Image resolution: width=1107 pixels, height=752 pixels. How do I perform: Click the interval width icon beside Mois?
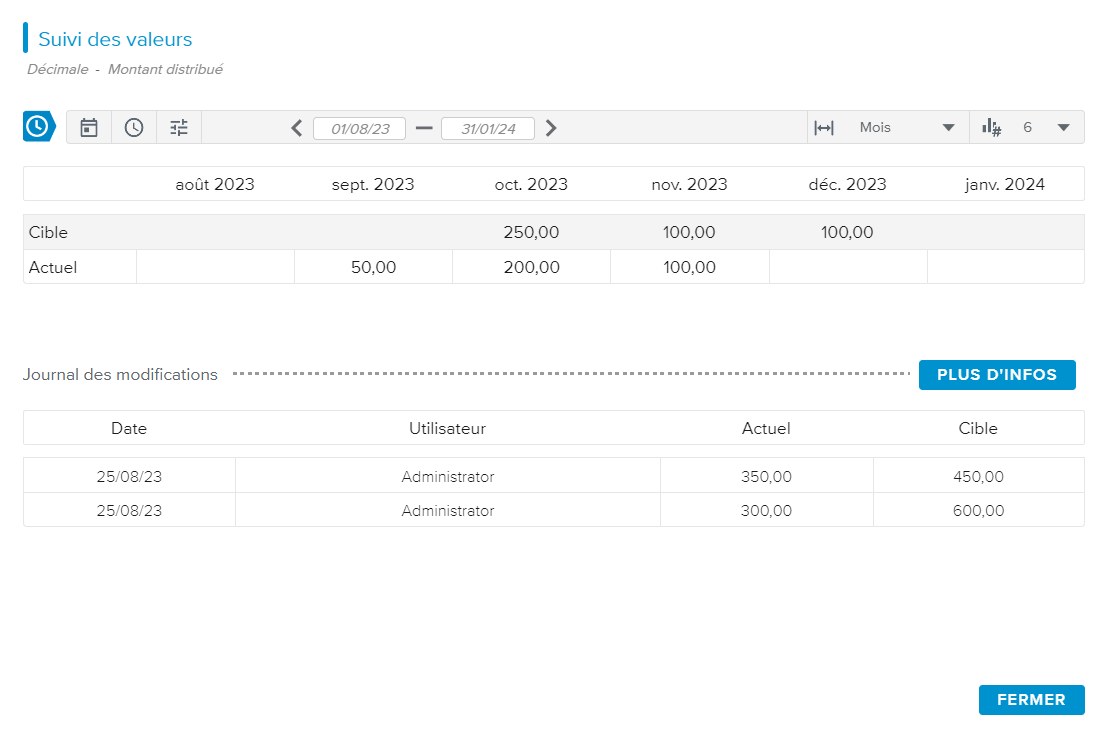click(x=824, y=128)
